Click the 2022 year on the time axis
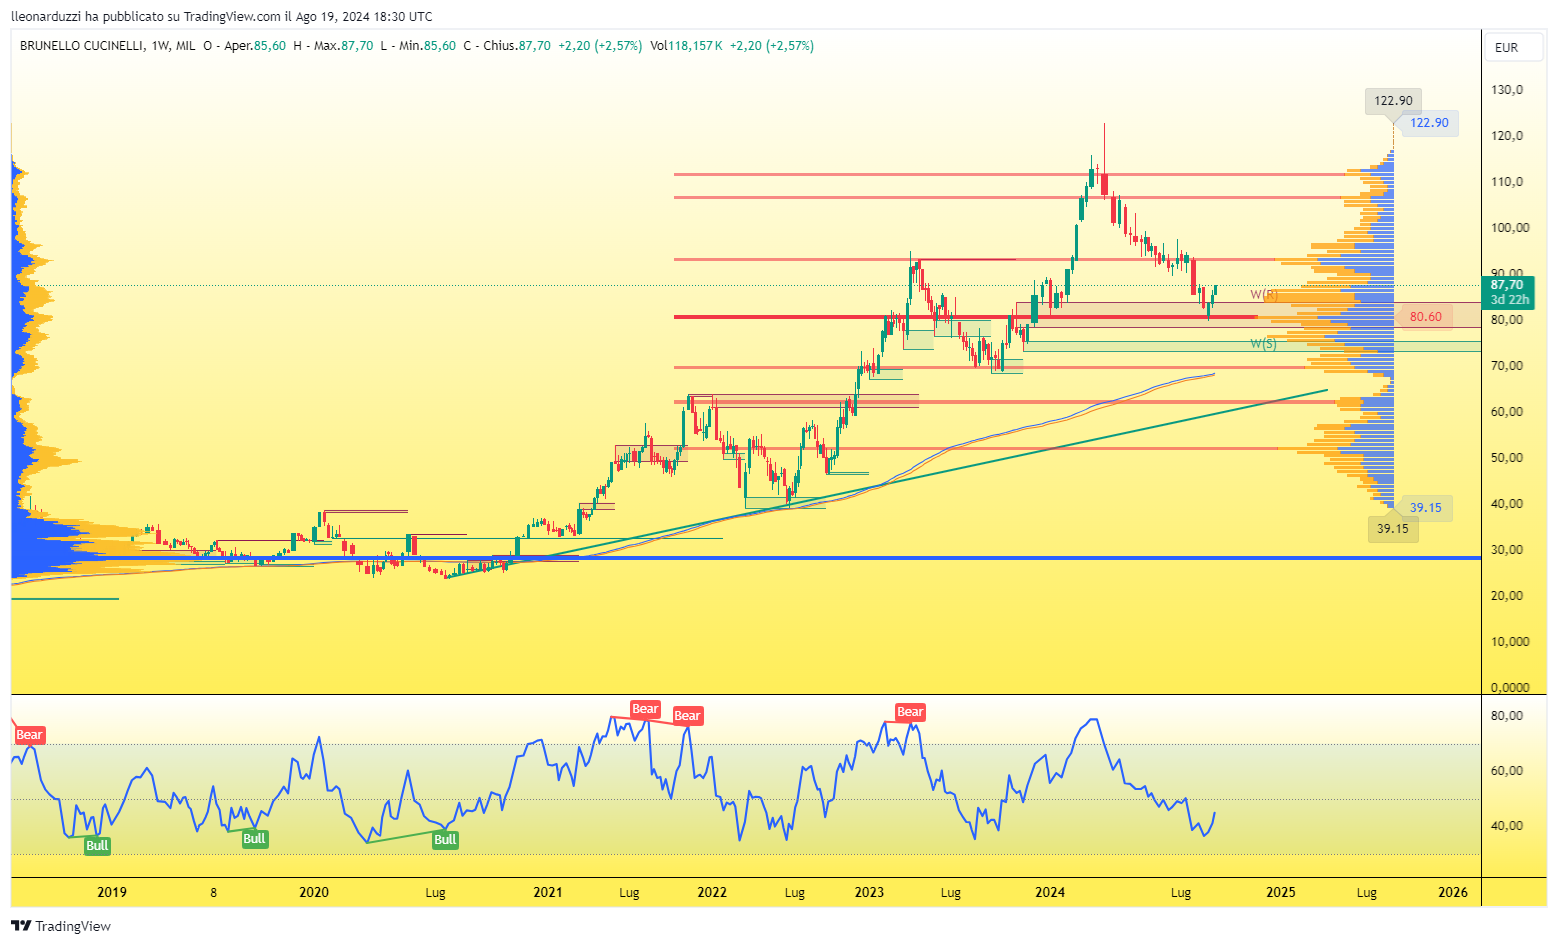Screen dimensions: 1558x944 [712, 892]
